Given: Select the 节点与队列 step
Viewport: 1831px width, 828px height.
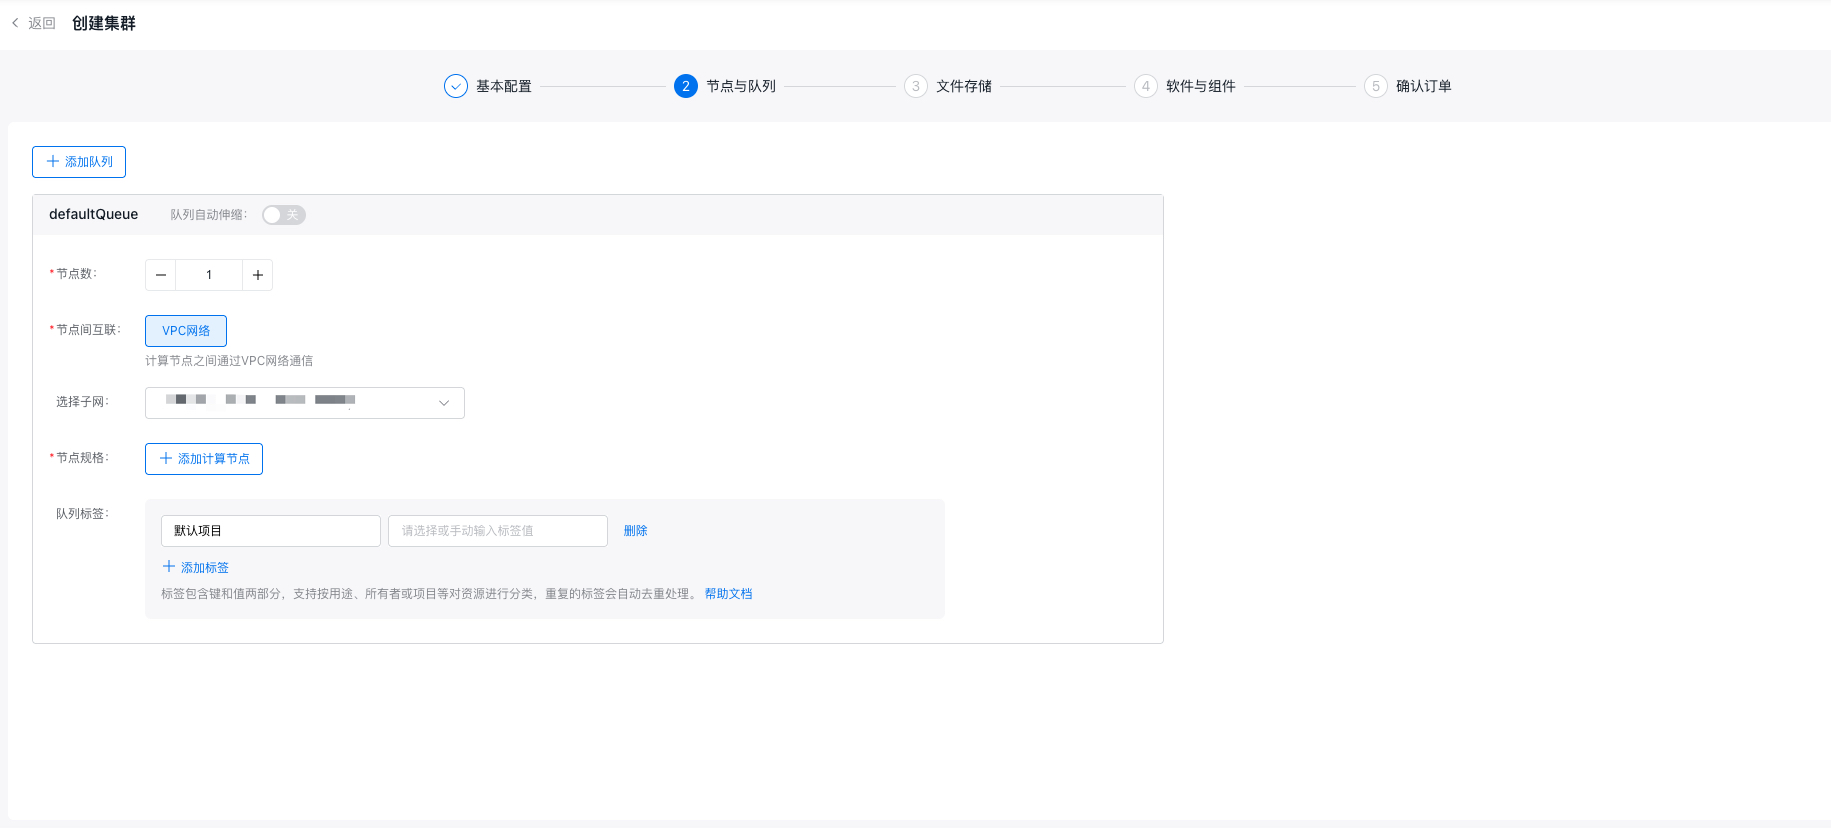Looking at the screenshot, I should 741,86.
